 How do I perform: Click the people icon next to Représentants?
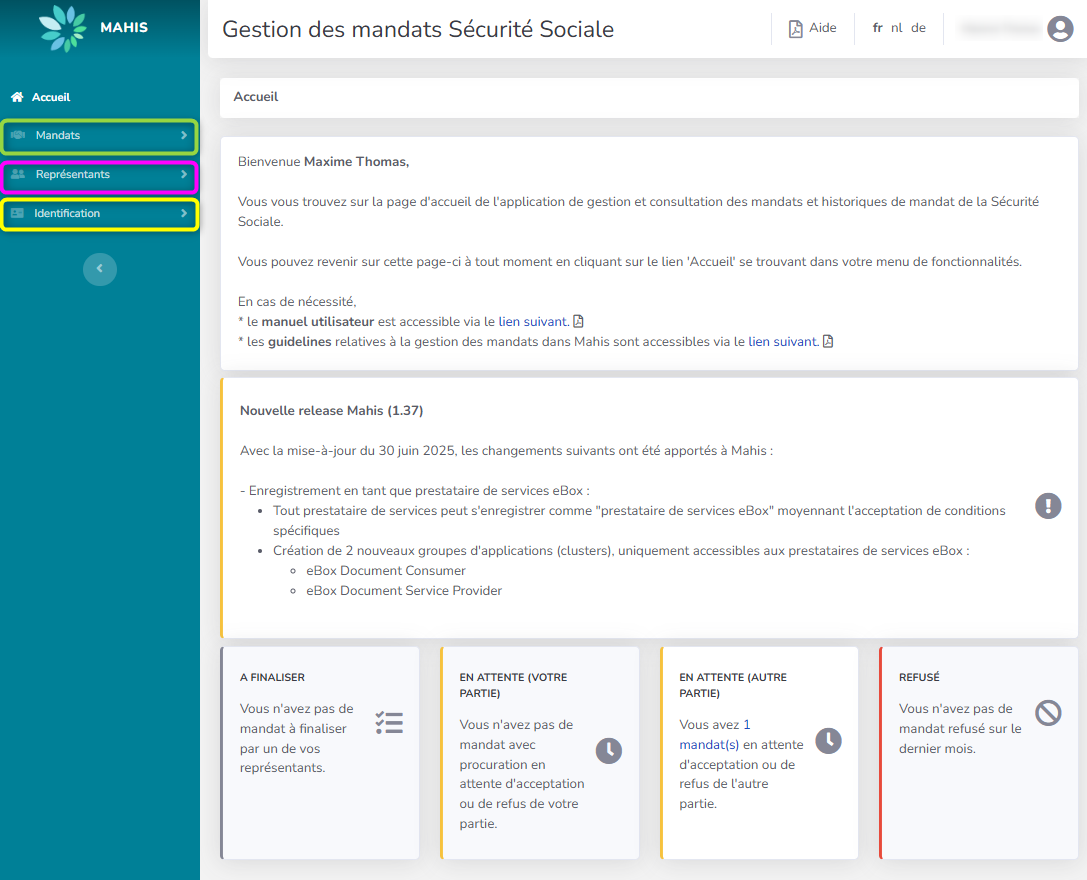[x=18, y=174]
